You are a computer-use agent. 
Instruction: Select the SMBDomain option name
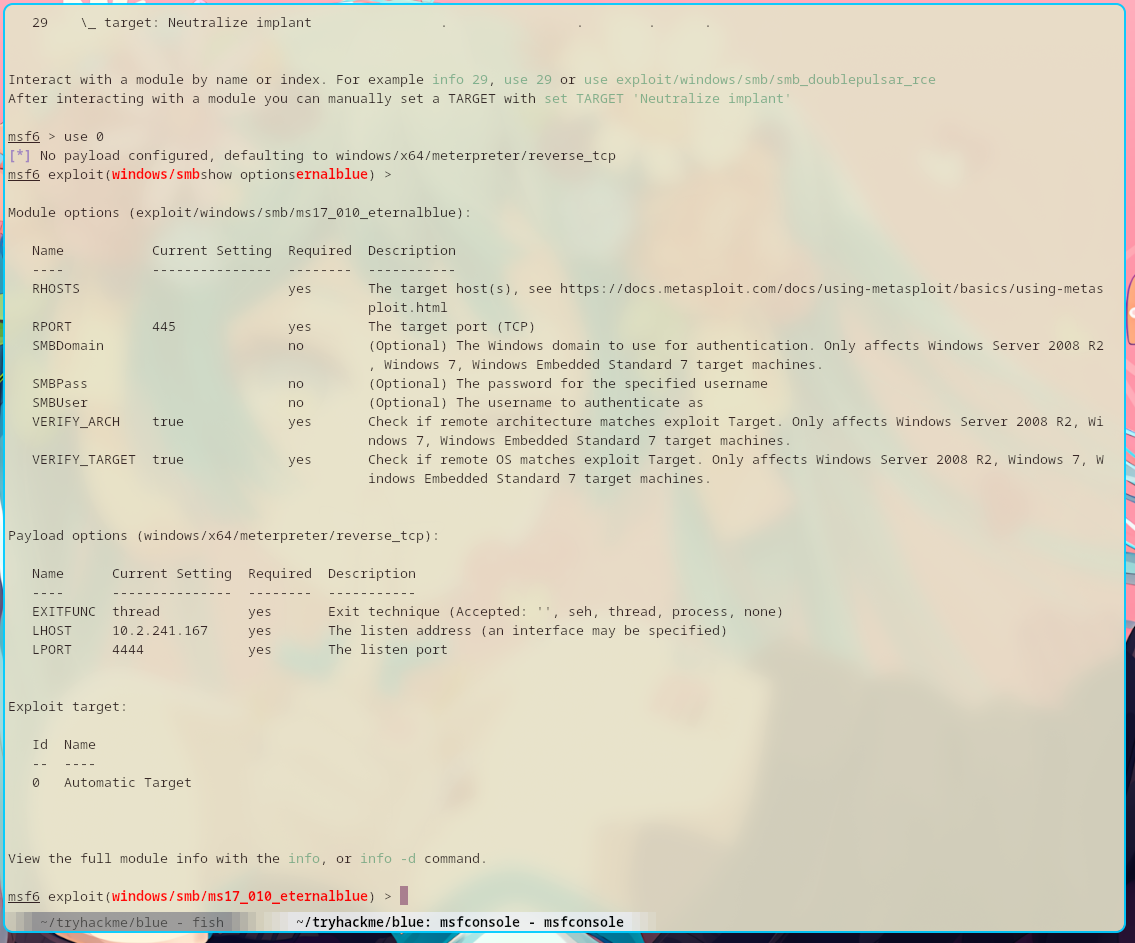[68, 346]
